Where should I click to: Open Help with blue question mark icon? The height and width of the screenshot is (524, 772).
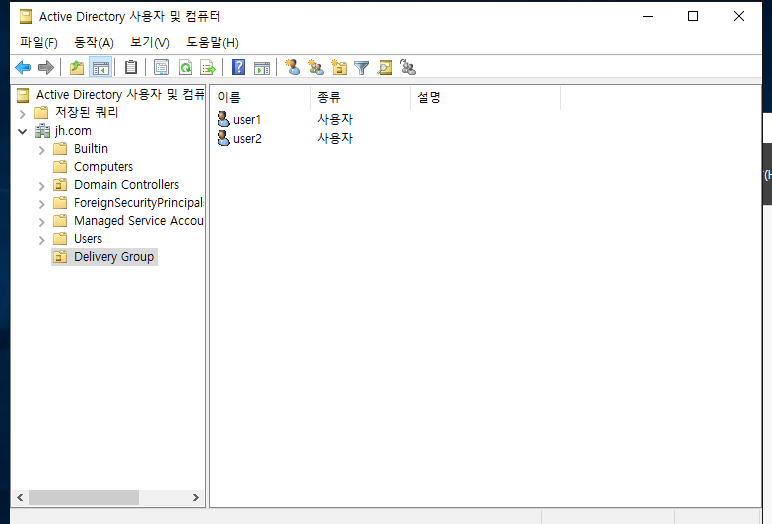[x=239, y=67]
